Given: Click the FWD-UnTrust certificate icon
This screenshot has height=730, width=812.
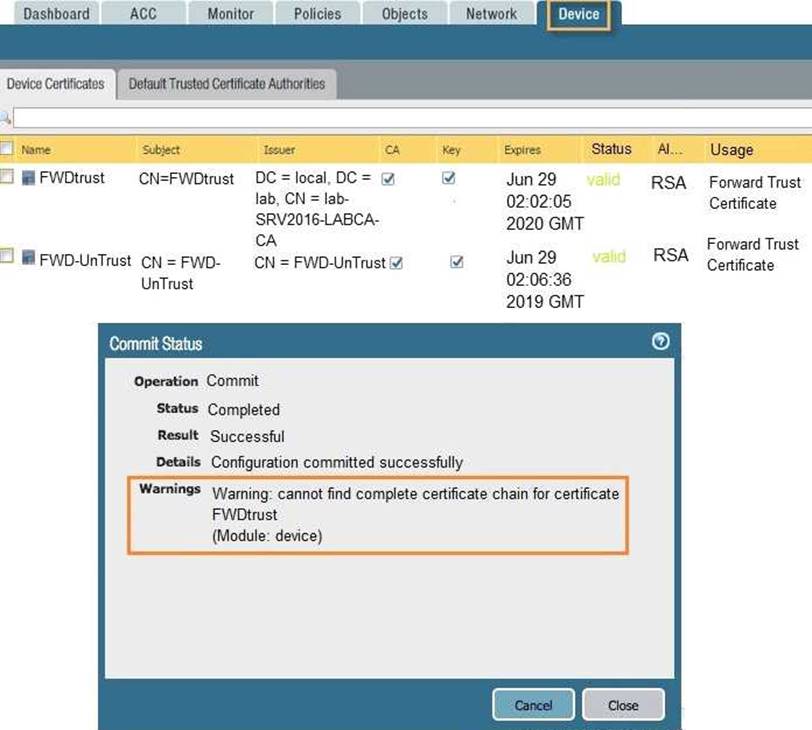Looking at the screenshot, I should [x=28, y=258].
